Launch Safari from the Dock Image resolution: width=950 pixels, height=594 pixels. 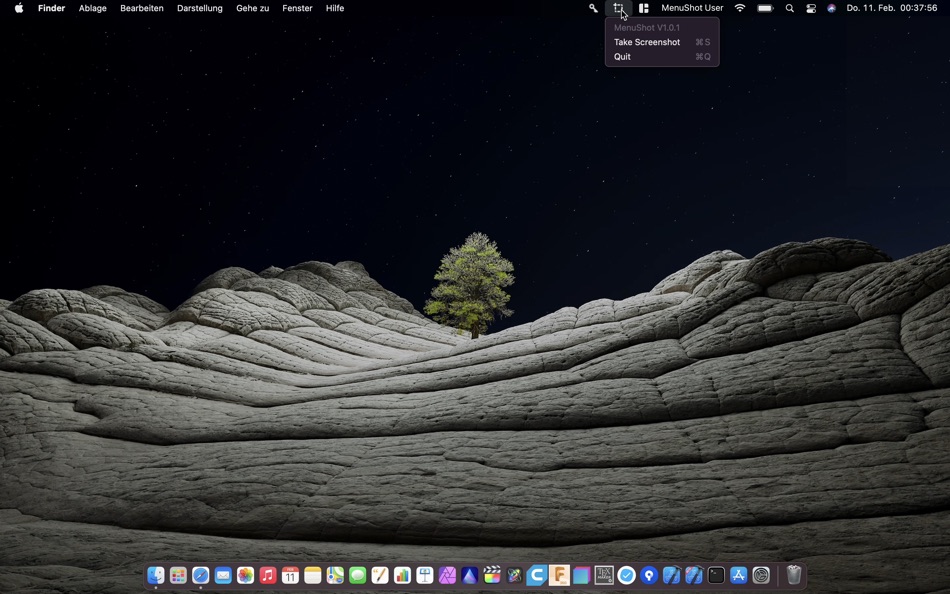pos(201,575)
